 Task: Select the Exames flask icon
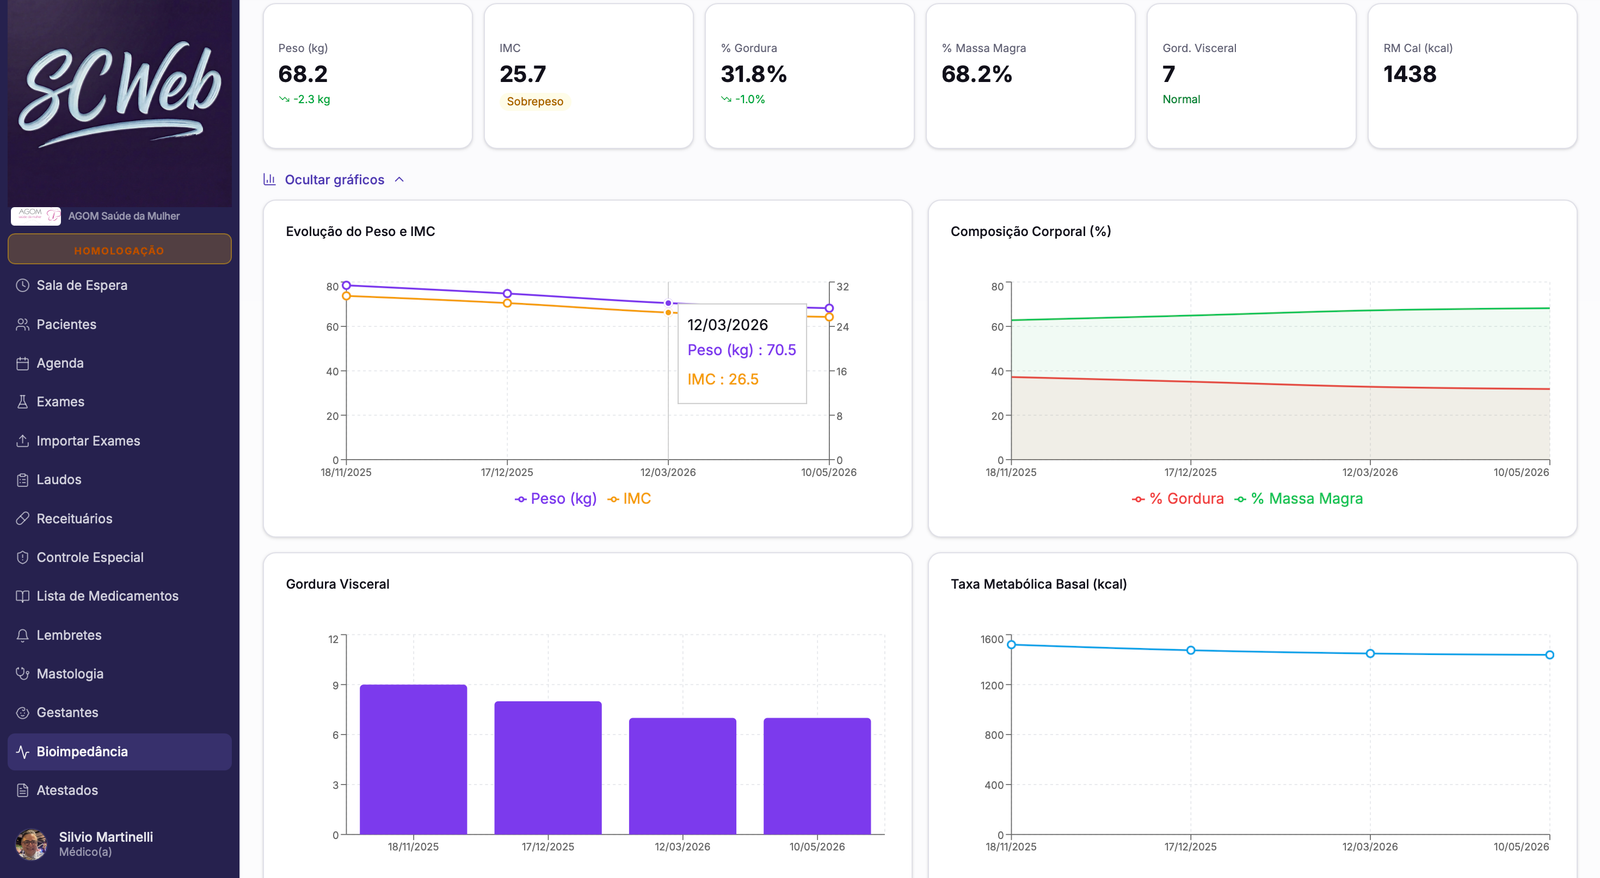tap(22, 402)
